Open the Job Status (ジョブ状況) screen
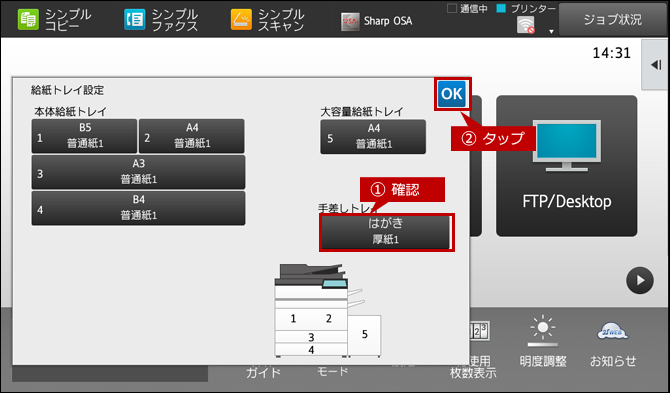 [x=613, y=20]
